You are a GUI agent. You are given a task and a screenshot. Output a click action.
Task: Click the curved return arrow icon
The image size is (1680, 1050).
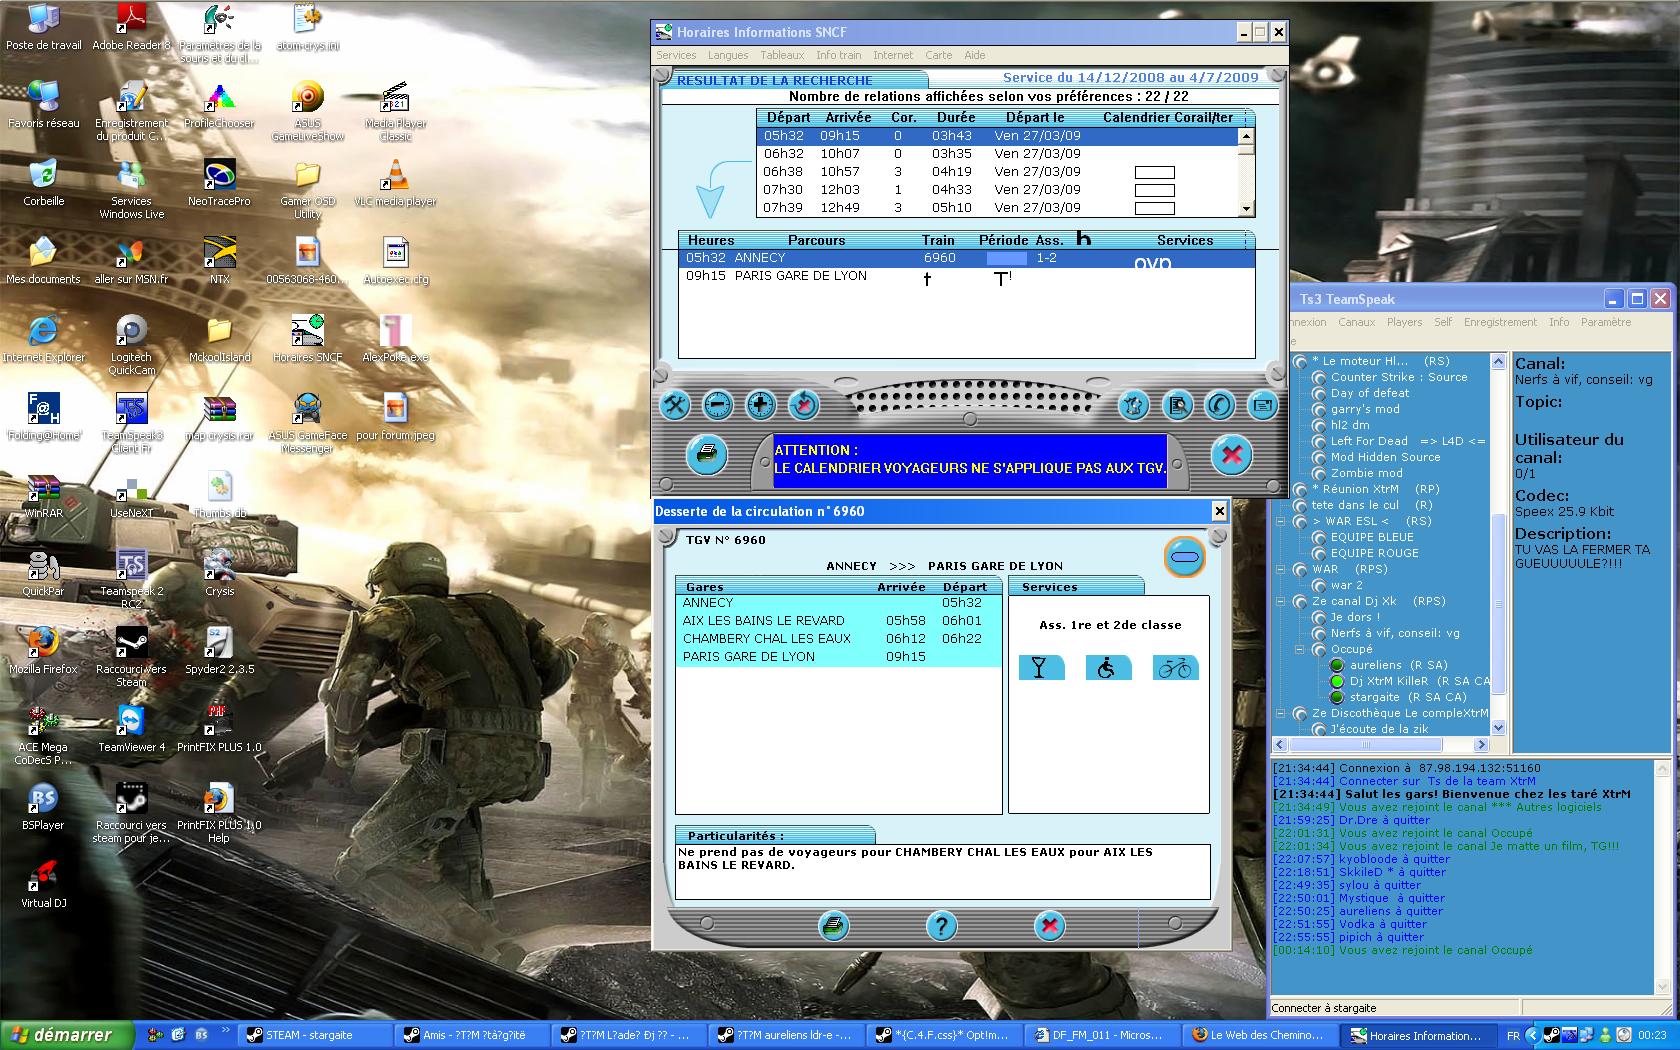(x=1219, y=405)
